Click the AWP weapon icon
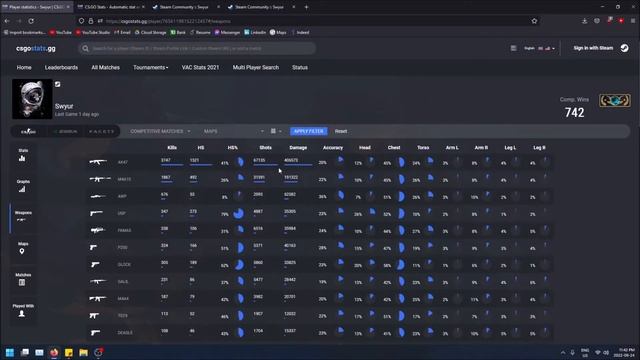The image size is (640, 360). (x=98, y=196)
